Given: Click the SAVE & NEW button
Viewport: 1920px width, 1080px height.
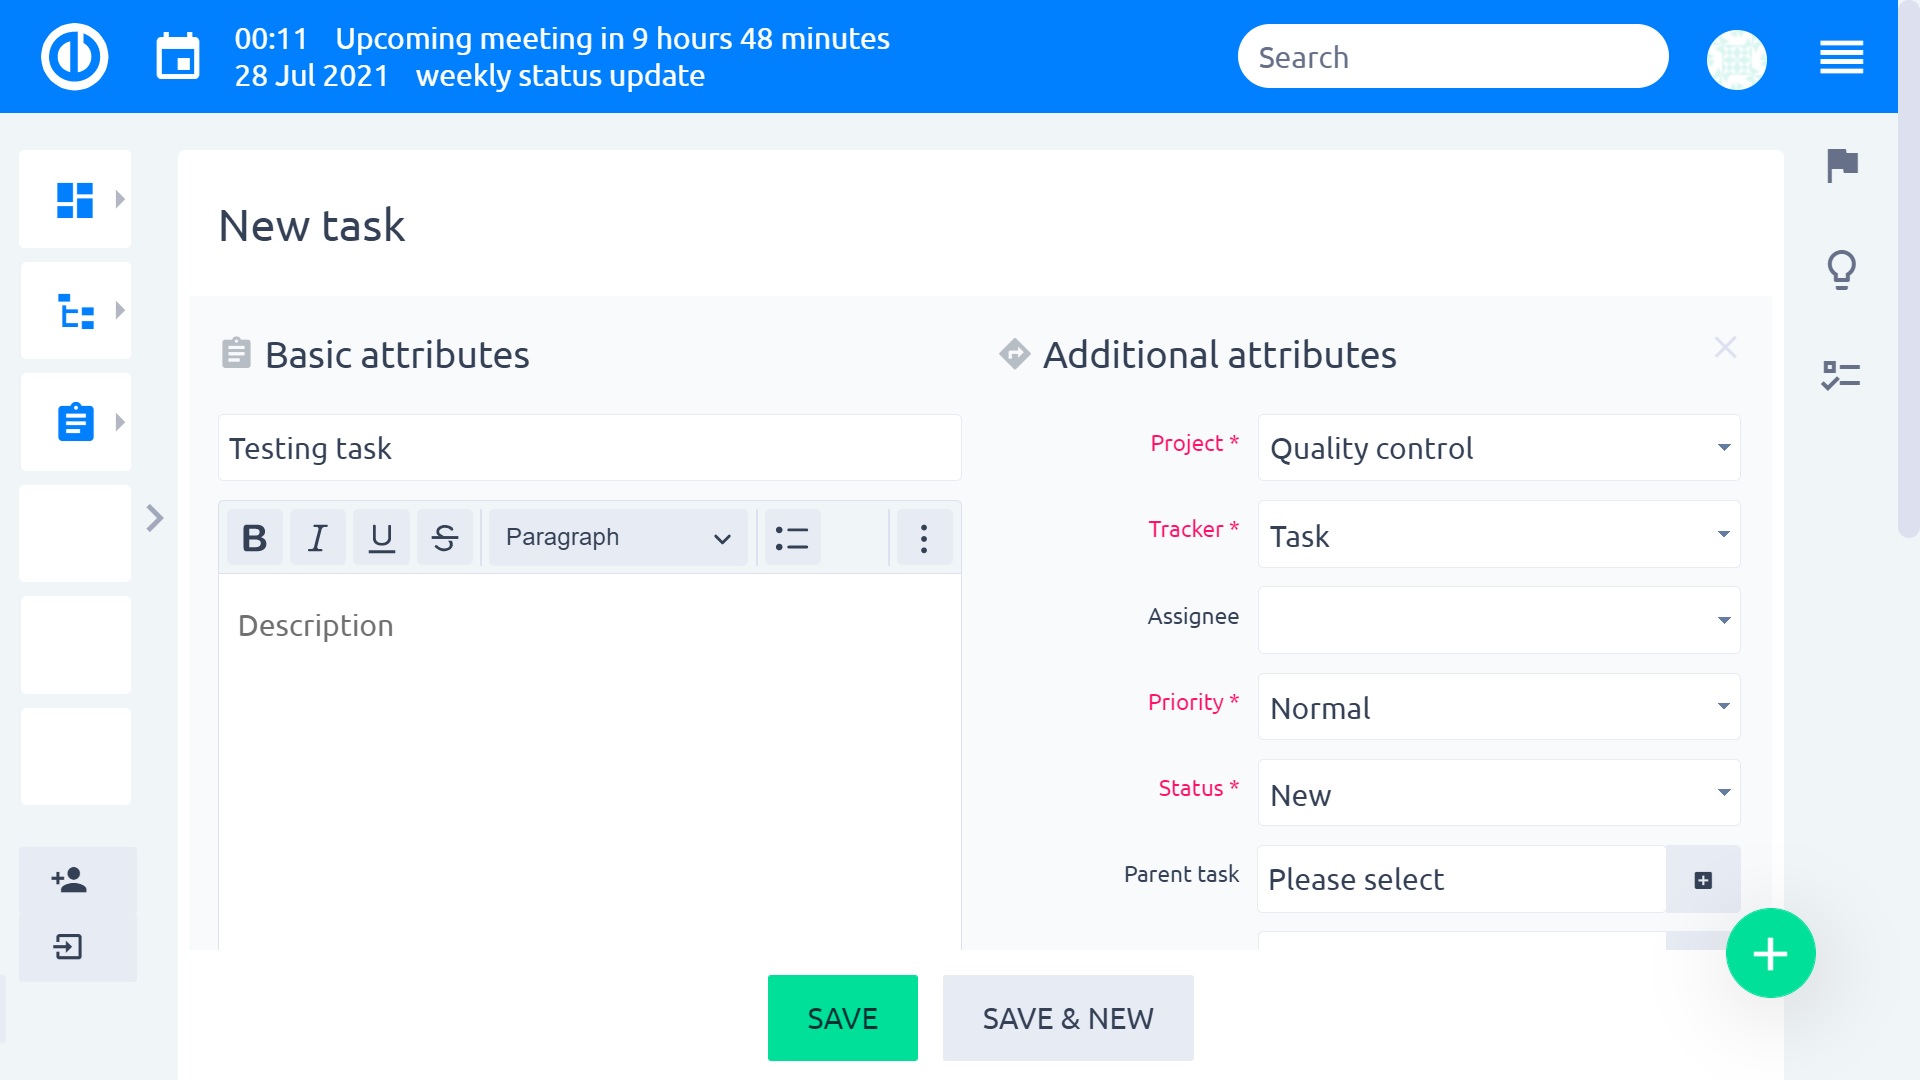Looking at the screenshot, I should coord(1067,1018).
